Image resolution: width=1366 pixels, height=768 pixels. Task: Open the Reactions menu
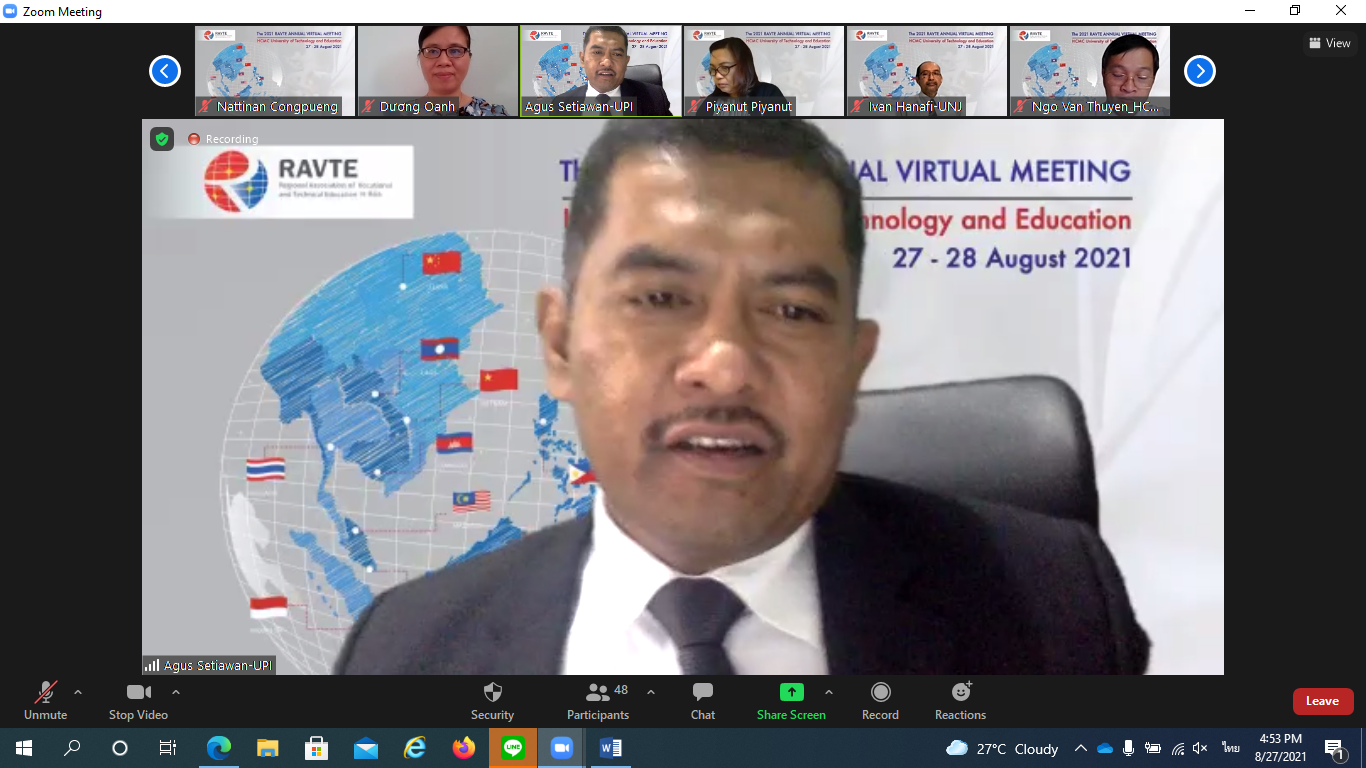[x=960, y=701]
